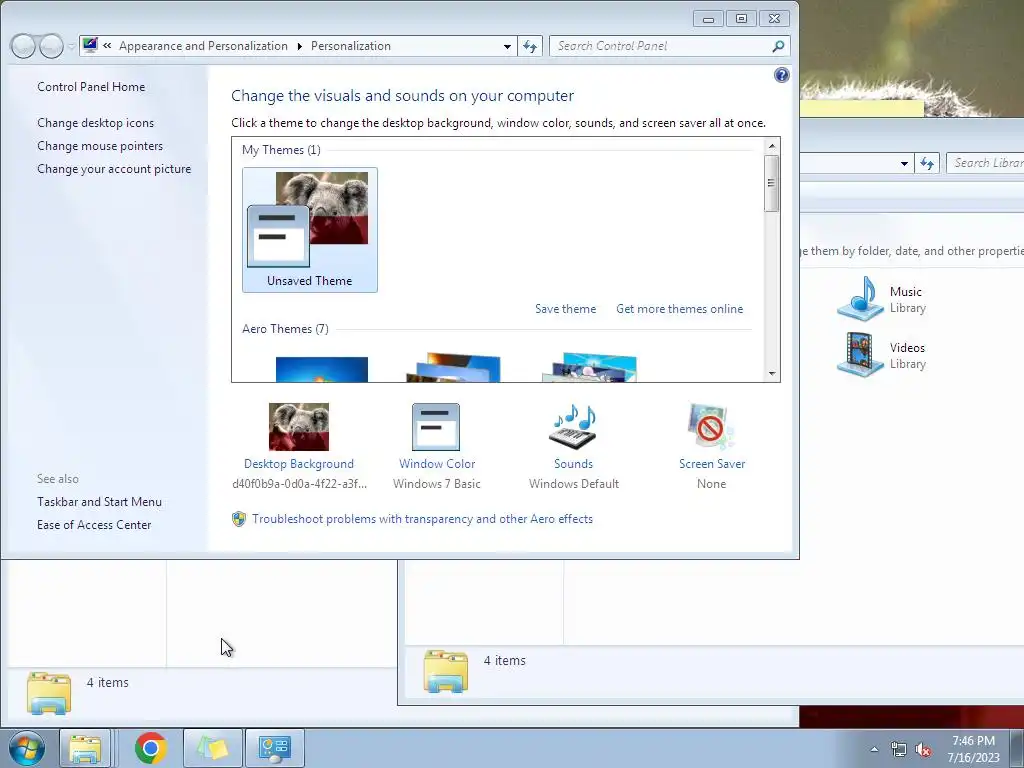Screen dimensions: 1024x768
Task: Select the Unsaved Theme thumbnail
Action: (310, 230)
